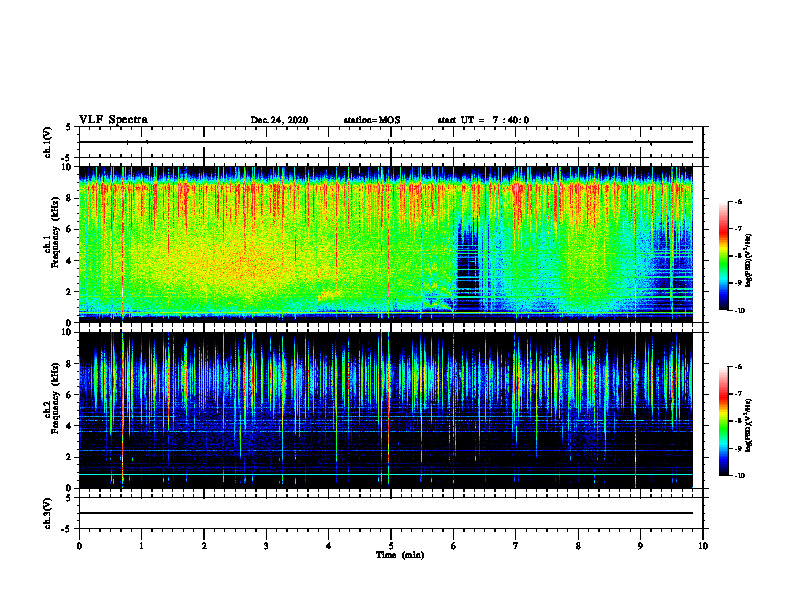Click the "4" kHz tick on ch.1 spectrogram
The height and width of the screenshot is (612, 792).
point(70,261)
